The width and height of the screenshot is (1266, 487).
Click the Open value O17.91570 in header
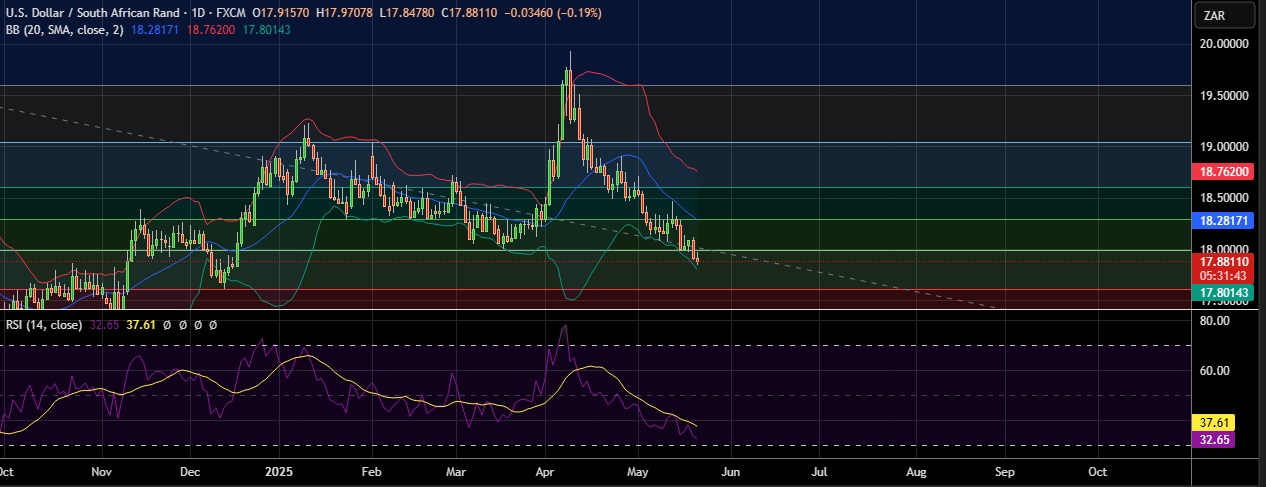(279, 13)
